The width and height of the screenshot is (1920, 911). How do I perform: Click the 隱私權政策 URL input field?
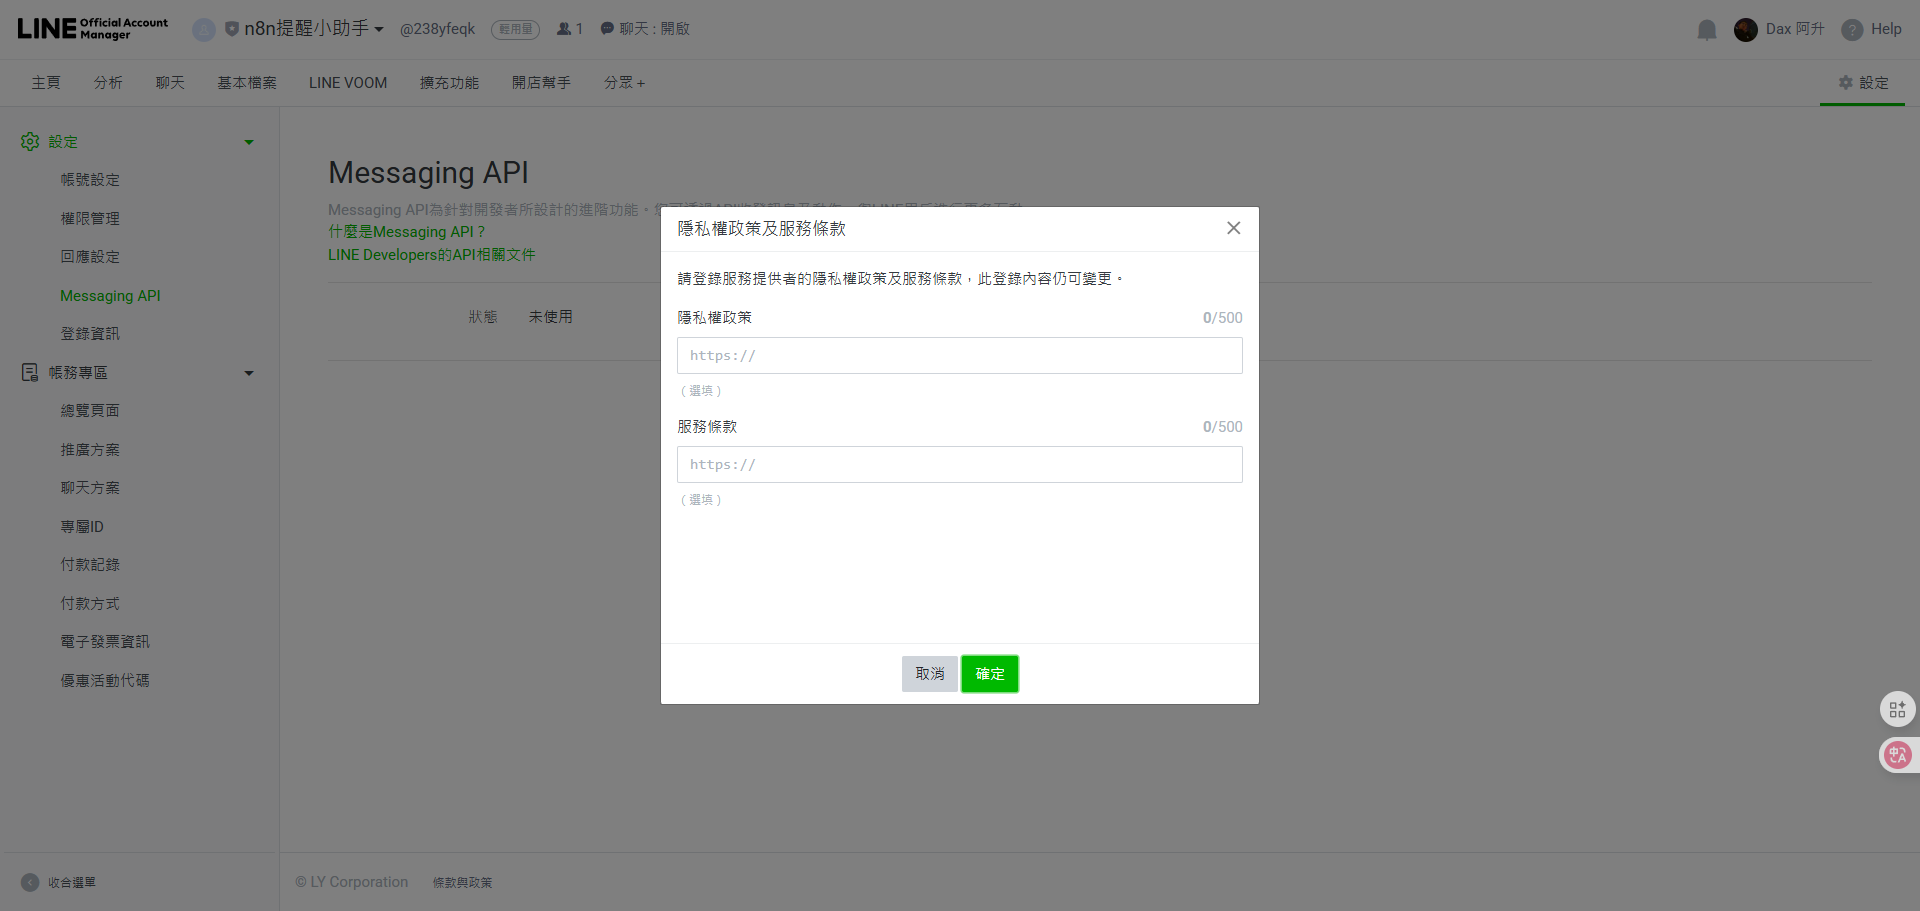pos(959,355)
